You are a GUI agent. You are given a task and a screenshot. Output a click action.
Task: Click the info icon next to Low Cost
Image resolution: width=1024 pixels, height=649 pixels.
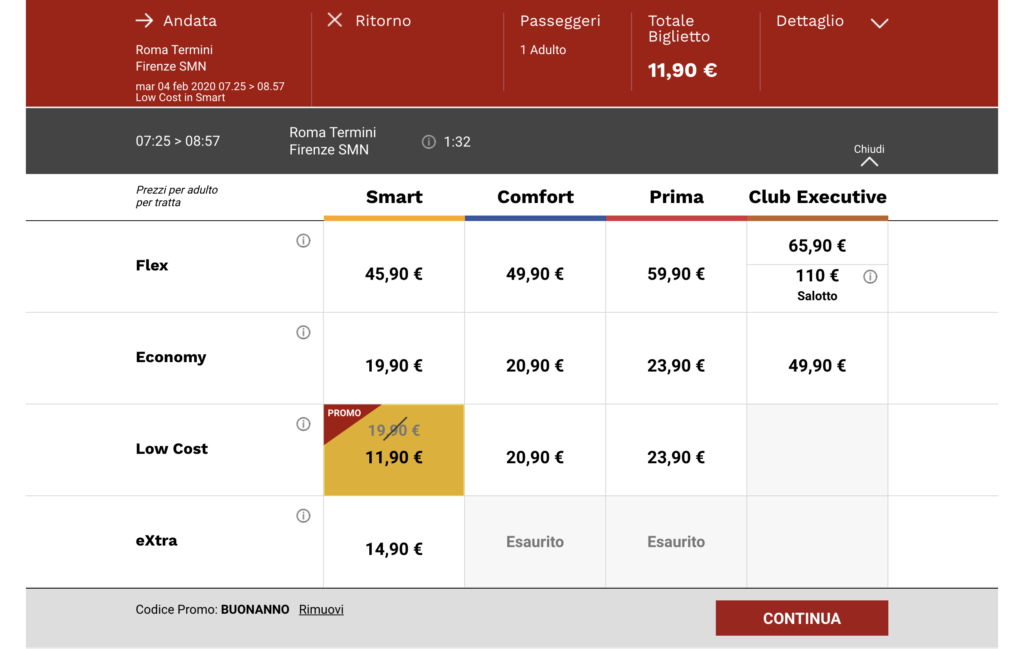(x=303, y=424)
